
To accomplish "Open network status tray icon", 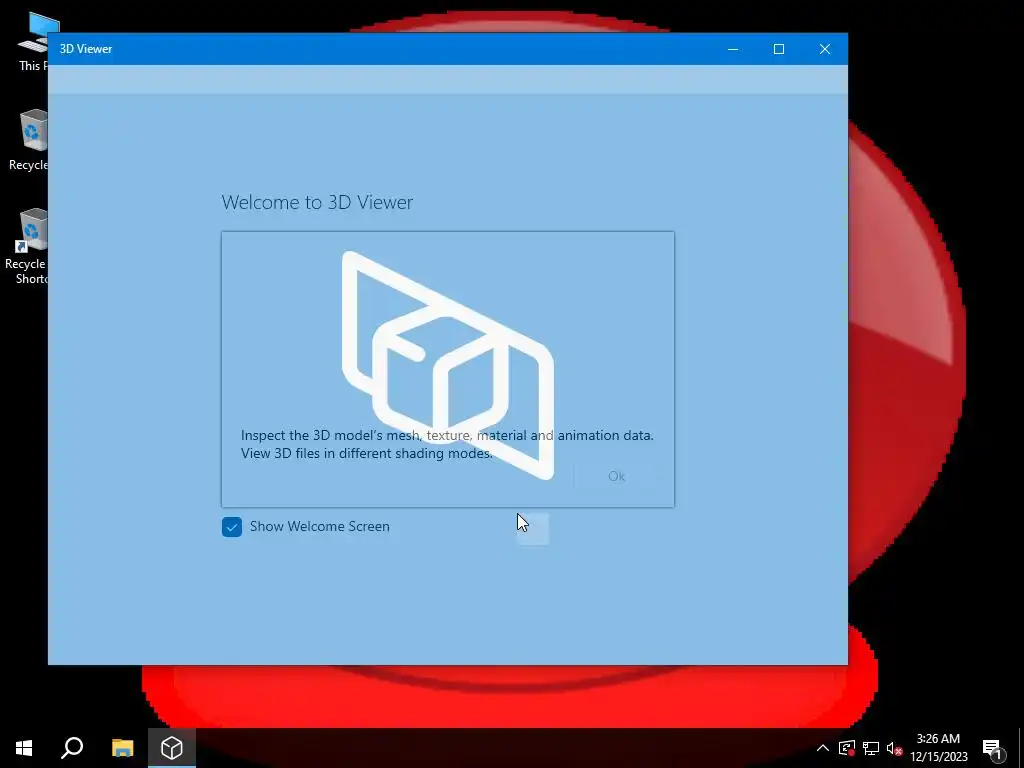I will 871,748.
